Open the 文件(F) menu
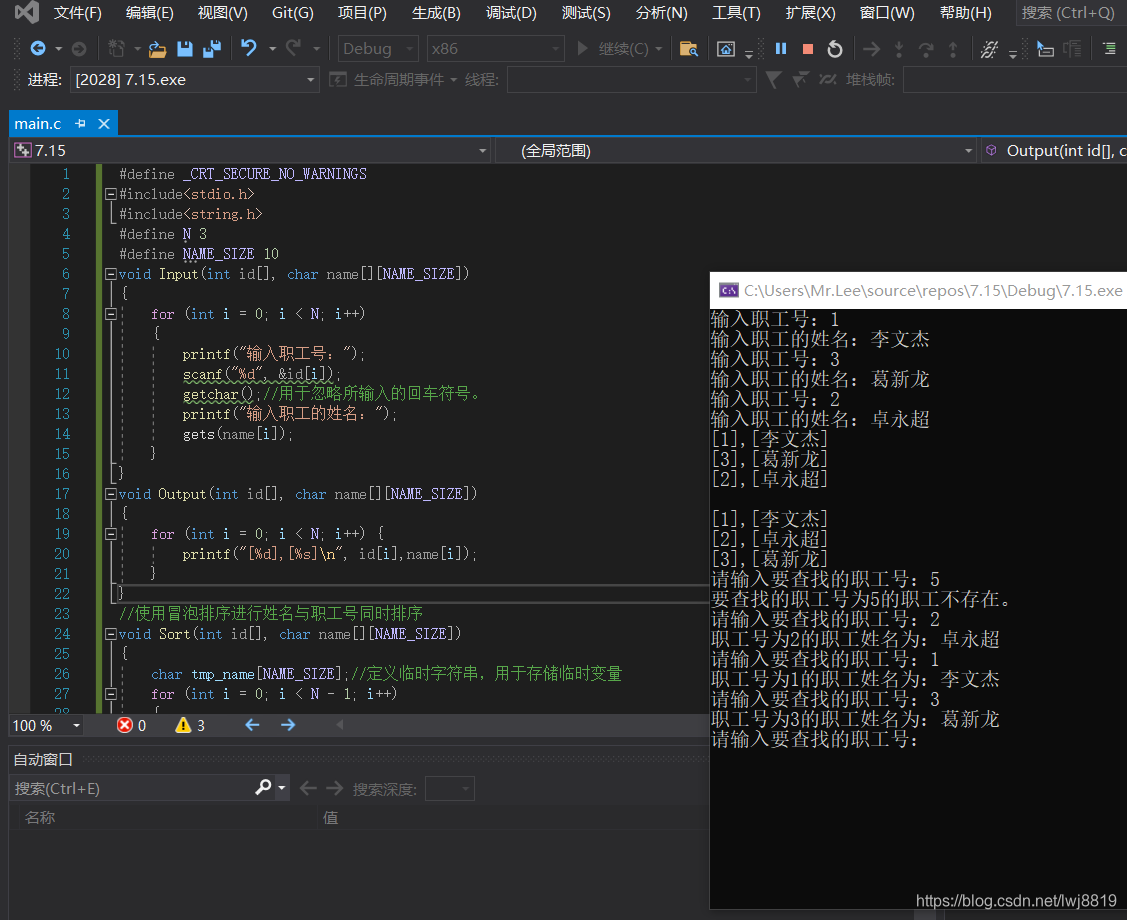This screenshot has height=920, width=1127. tap(78, 12)
